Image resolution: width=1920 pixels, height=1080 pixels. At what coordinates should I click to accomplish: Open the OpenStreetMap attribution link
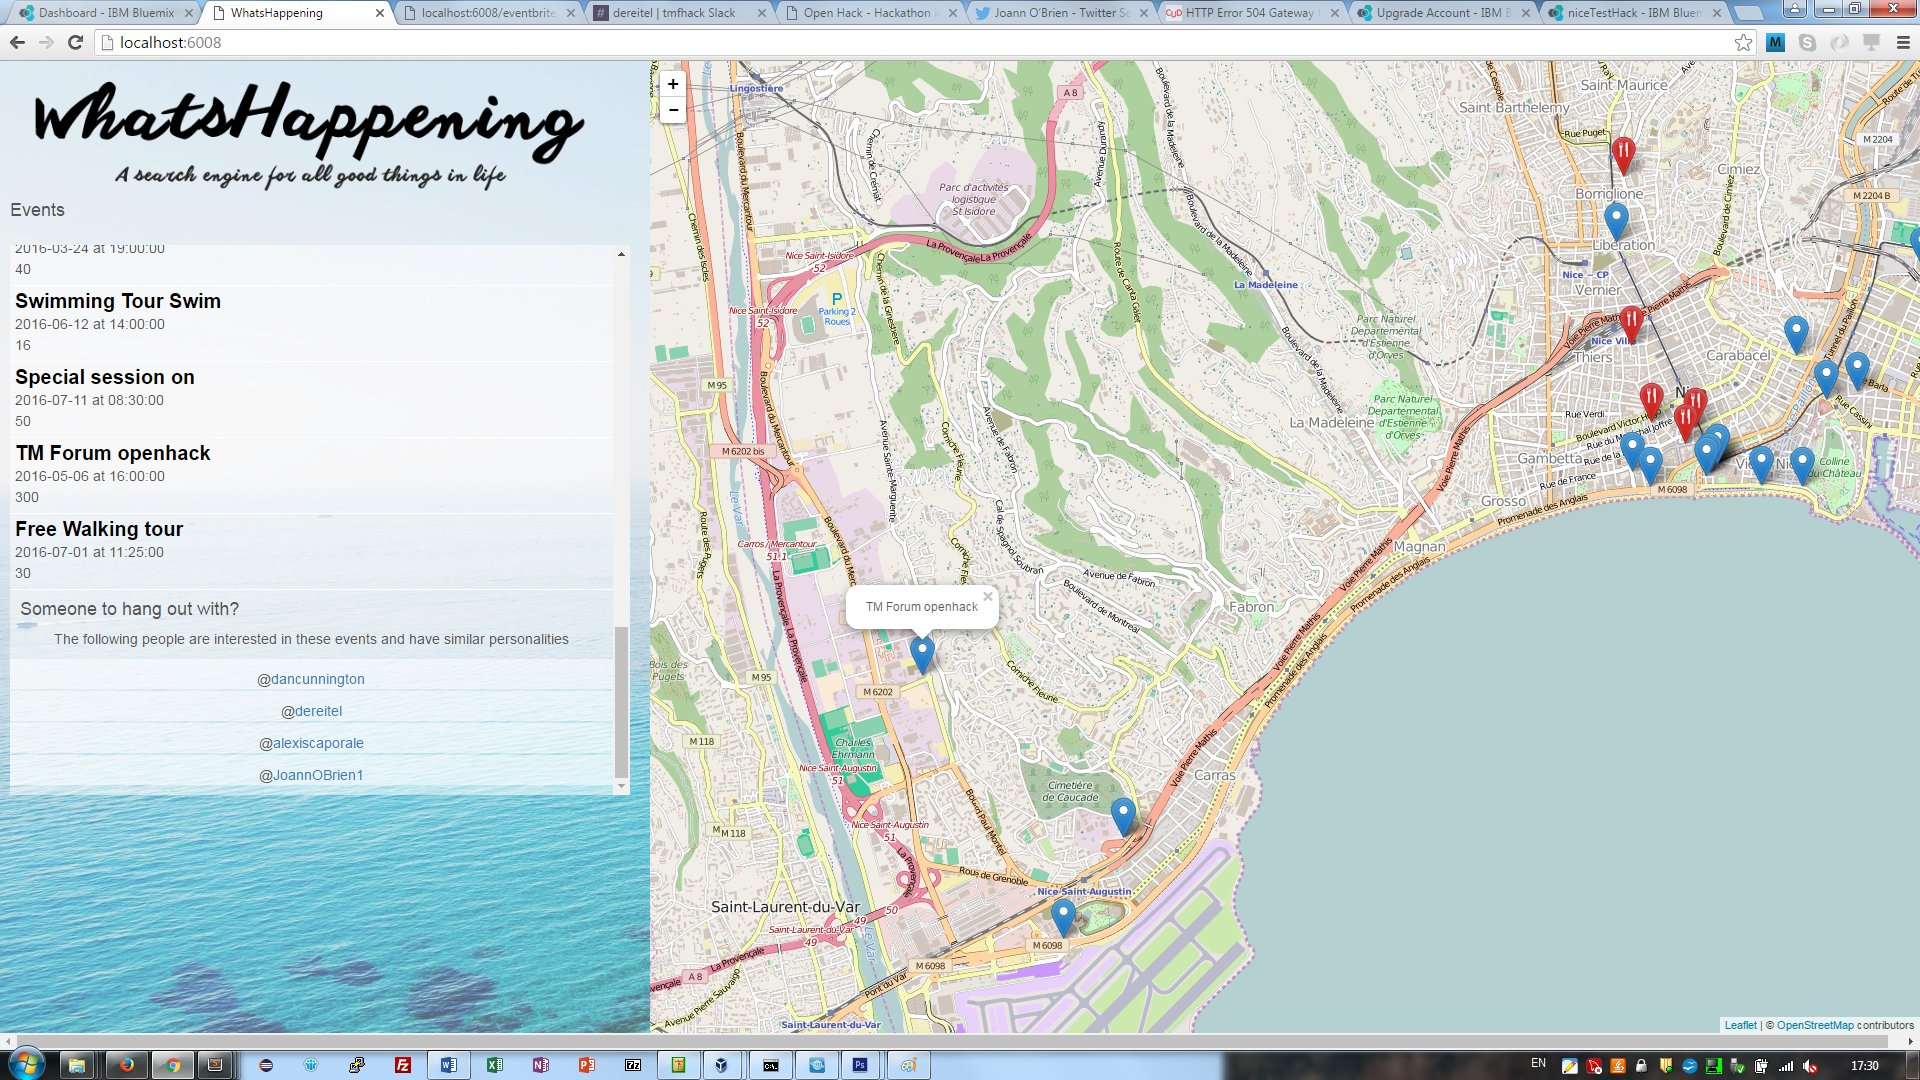coord(1815,1025)
